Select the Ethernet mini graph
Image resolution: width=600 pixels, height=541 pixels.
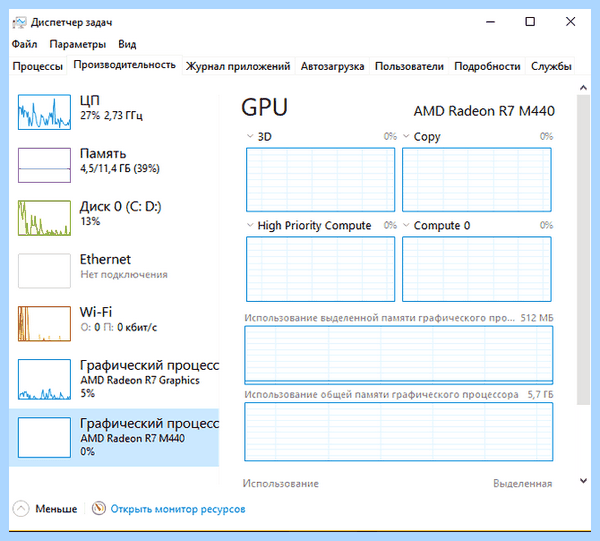point(44,270)
